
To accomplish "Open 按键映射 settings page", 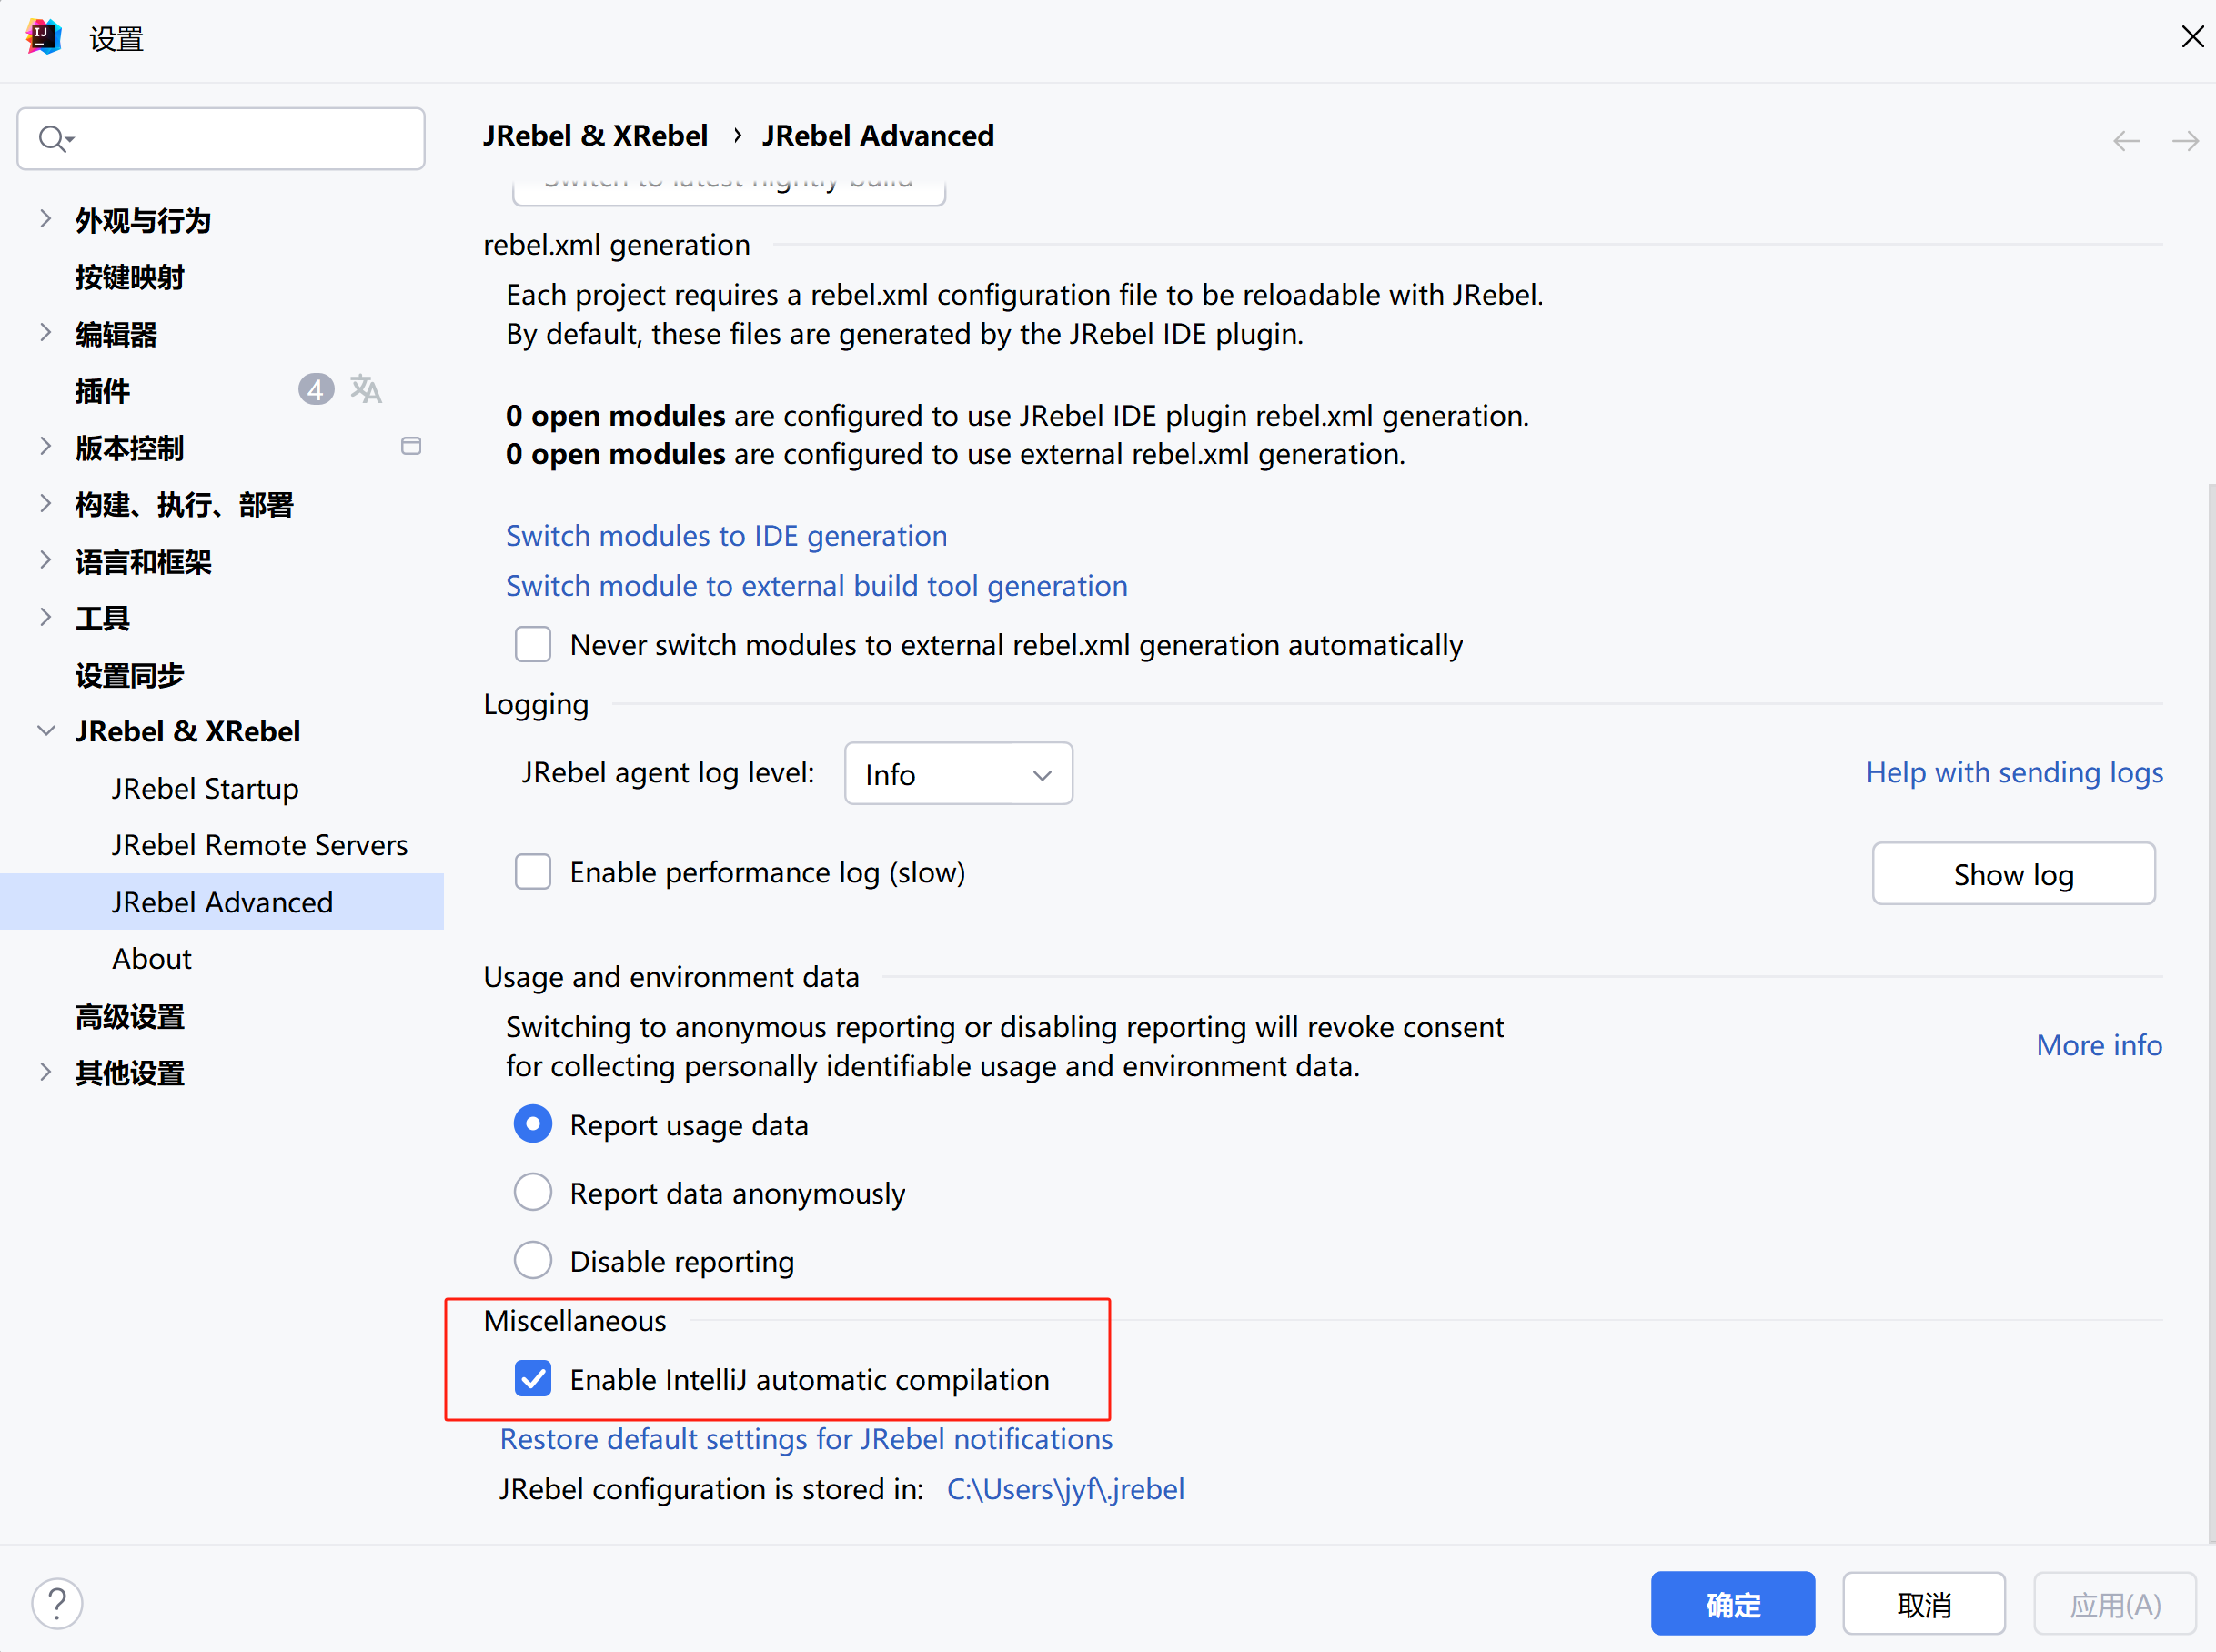I will tap(130, 277).
